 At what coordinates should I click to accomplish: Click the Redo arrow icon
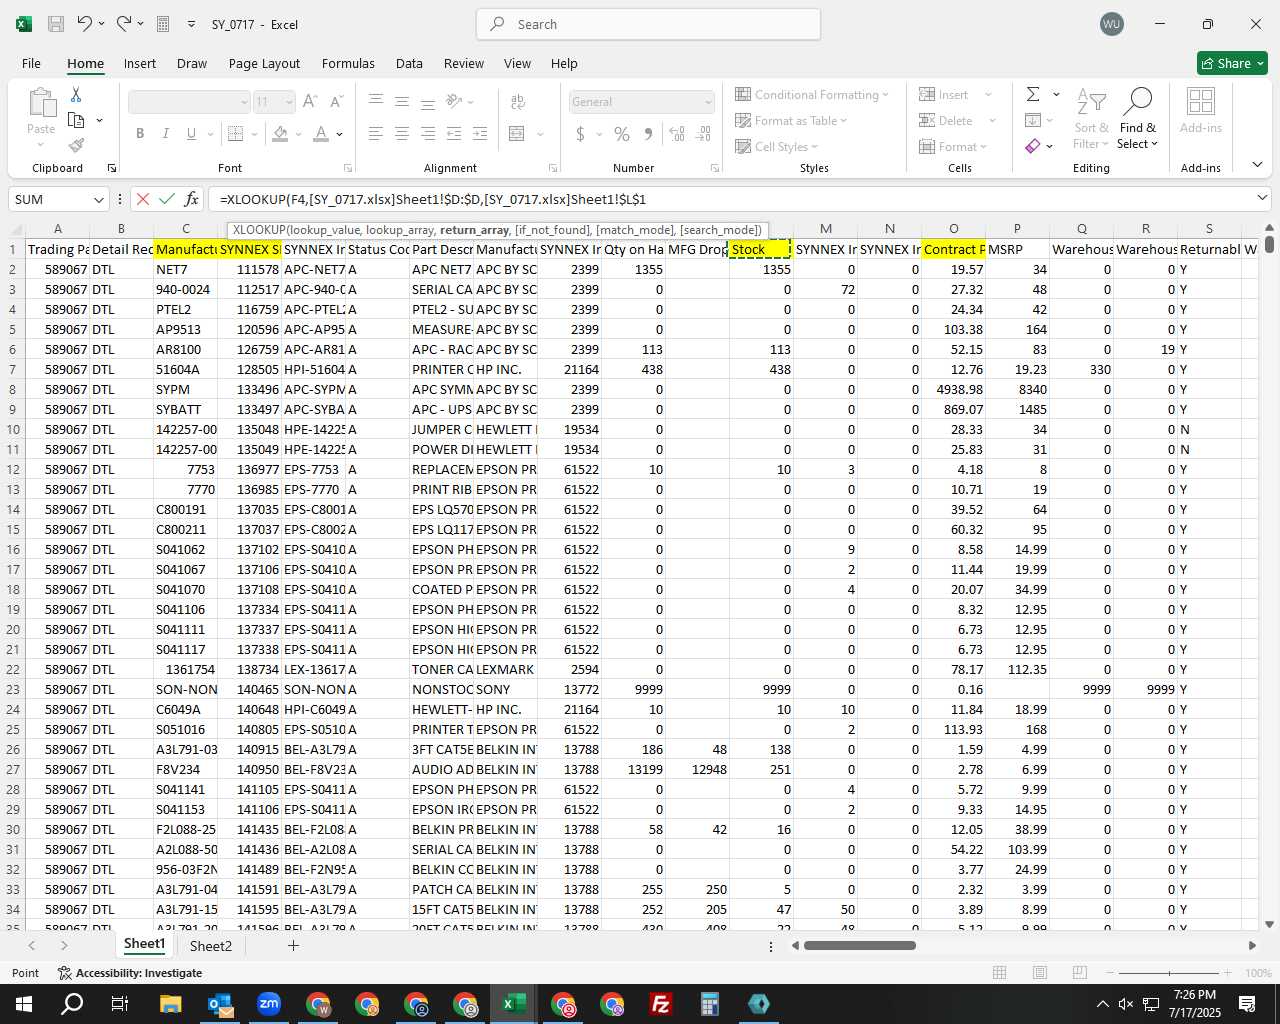(x=123, y=24)
